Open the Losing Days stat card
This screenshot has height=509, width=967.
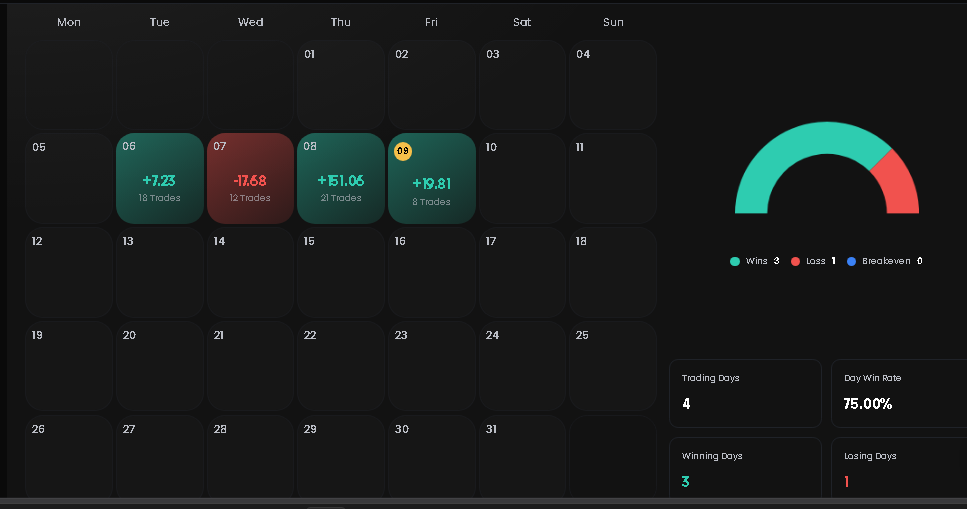click(899, 468)
